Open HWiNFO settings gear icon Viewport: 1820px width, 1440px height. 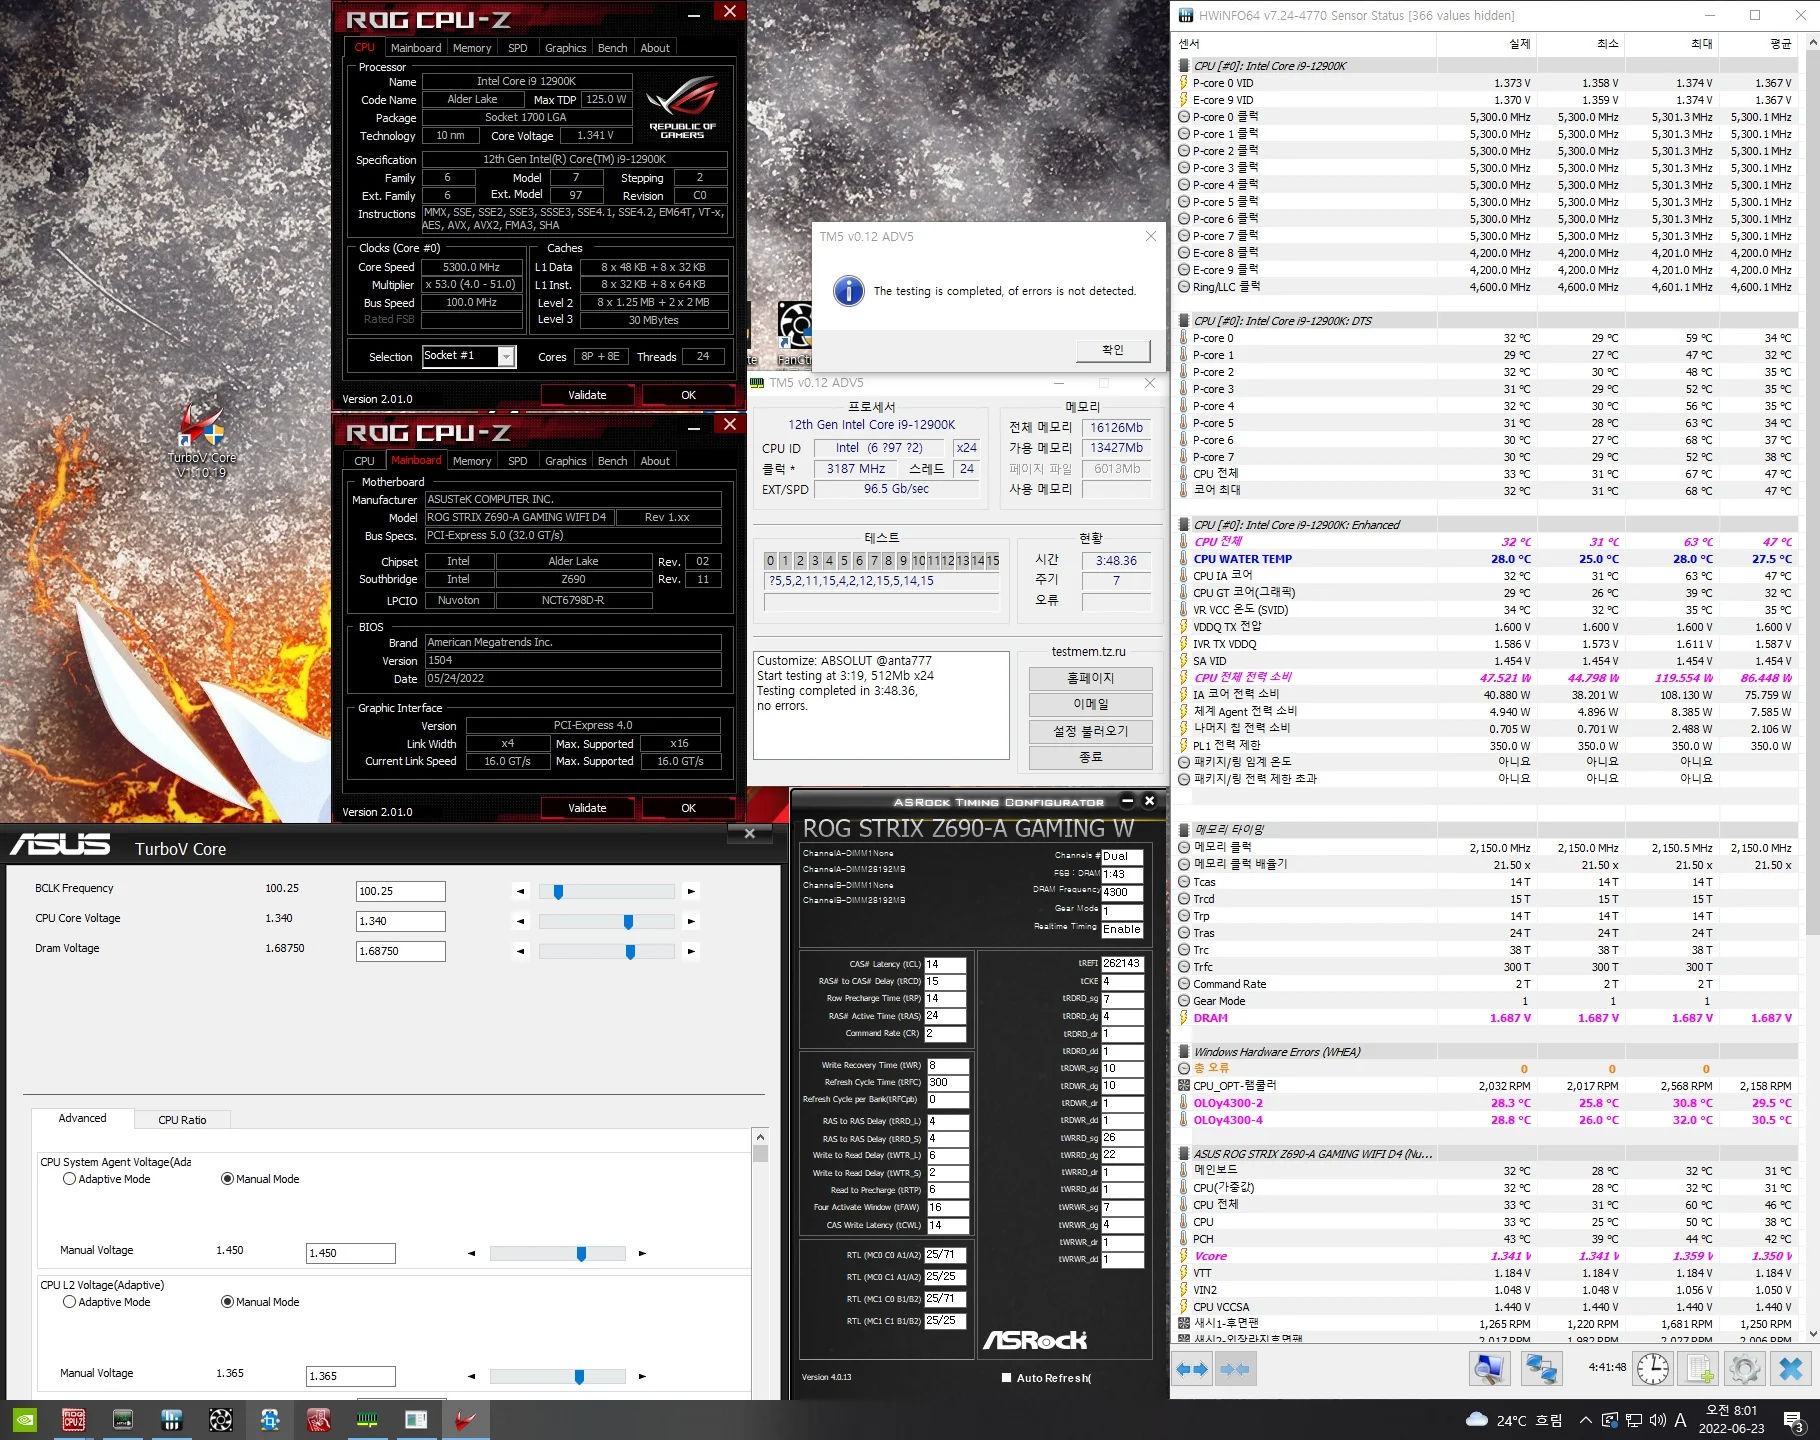point(1745,1369)
